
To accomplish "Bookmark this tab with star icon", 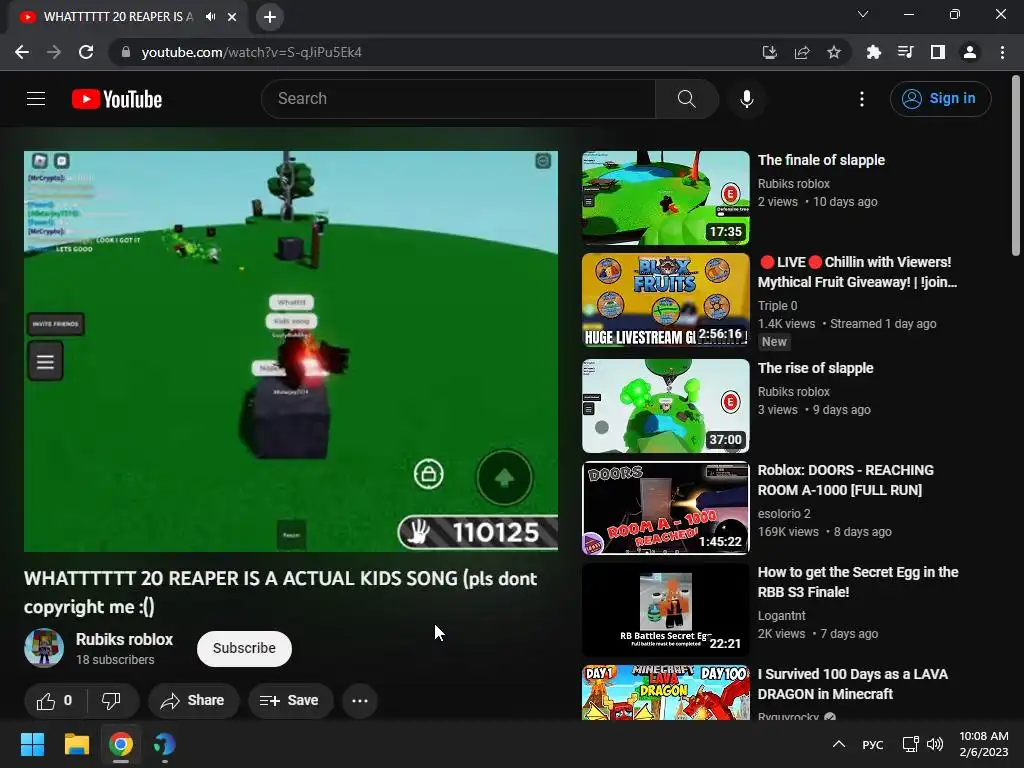I will [834, 52].
